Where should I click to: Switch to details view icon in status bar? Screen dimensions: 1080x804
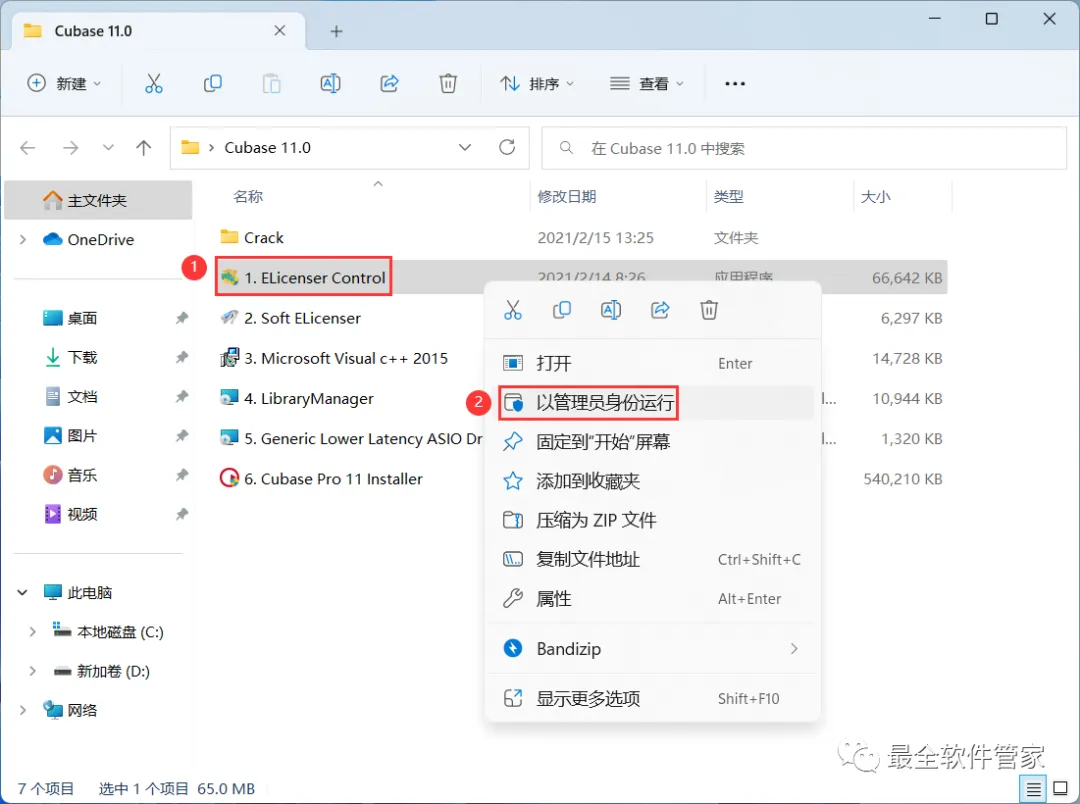point(1033,788)
